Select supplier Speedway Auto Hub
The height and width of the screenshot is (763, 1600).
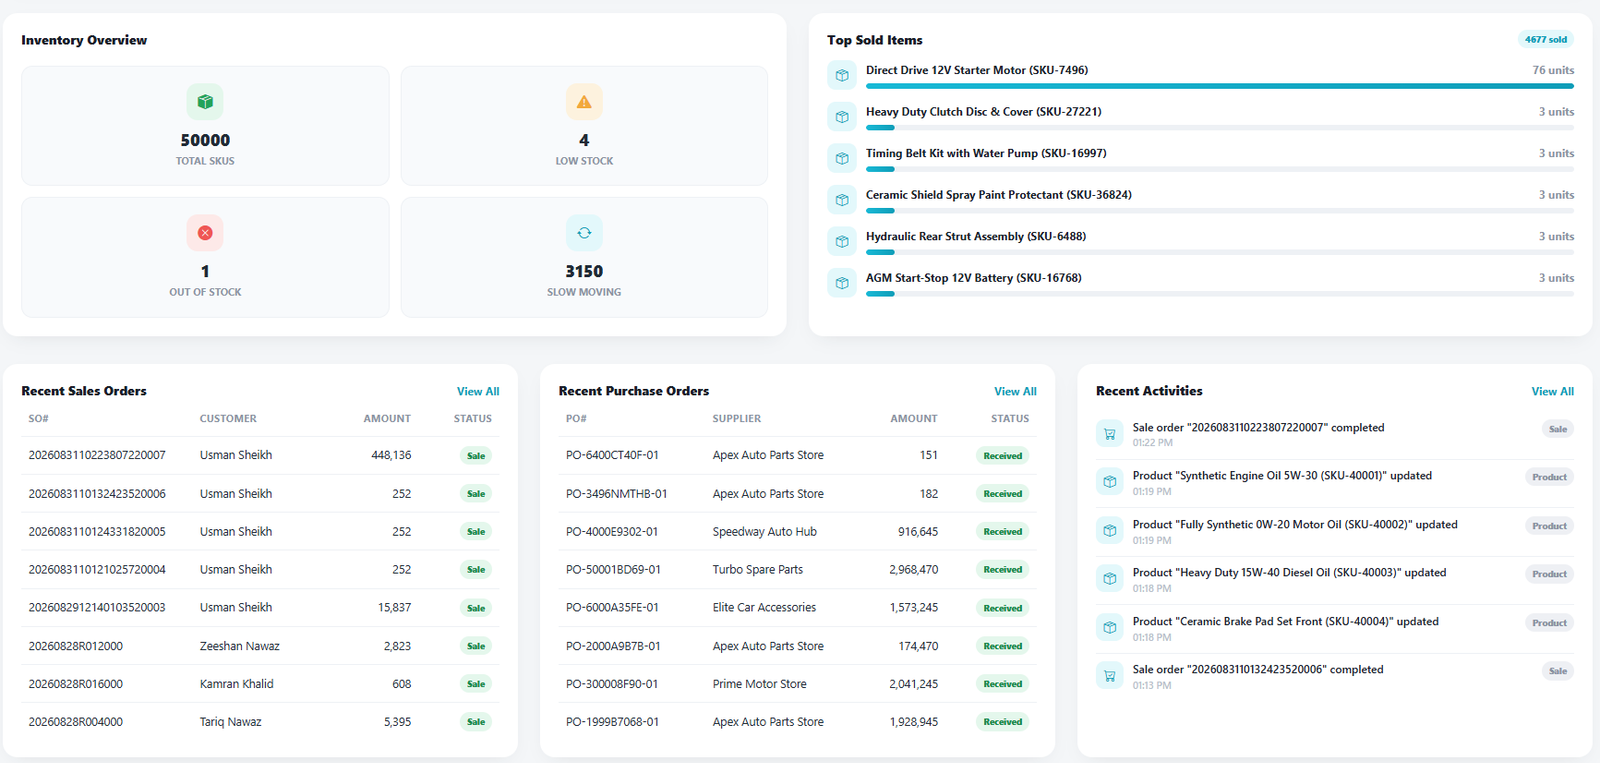pyautogui.click(x=765, y=531)
